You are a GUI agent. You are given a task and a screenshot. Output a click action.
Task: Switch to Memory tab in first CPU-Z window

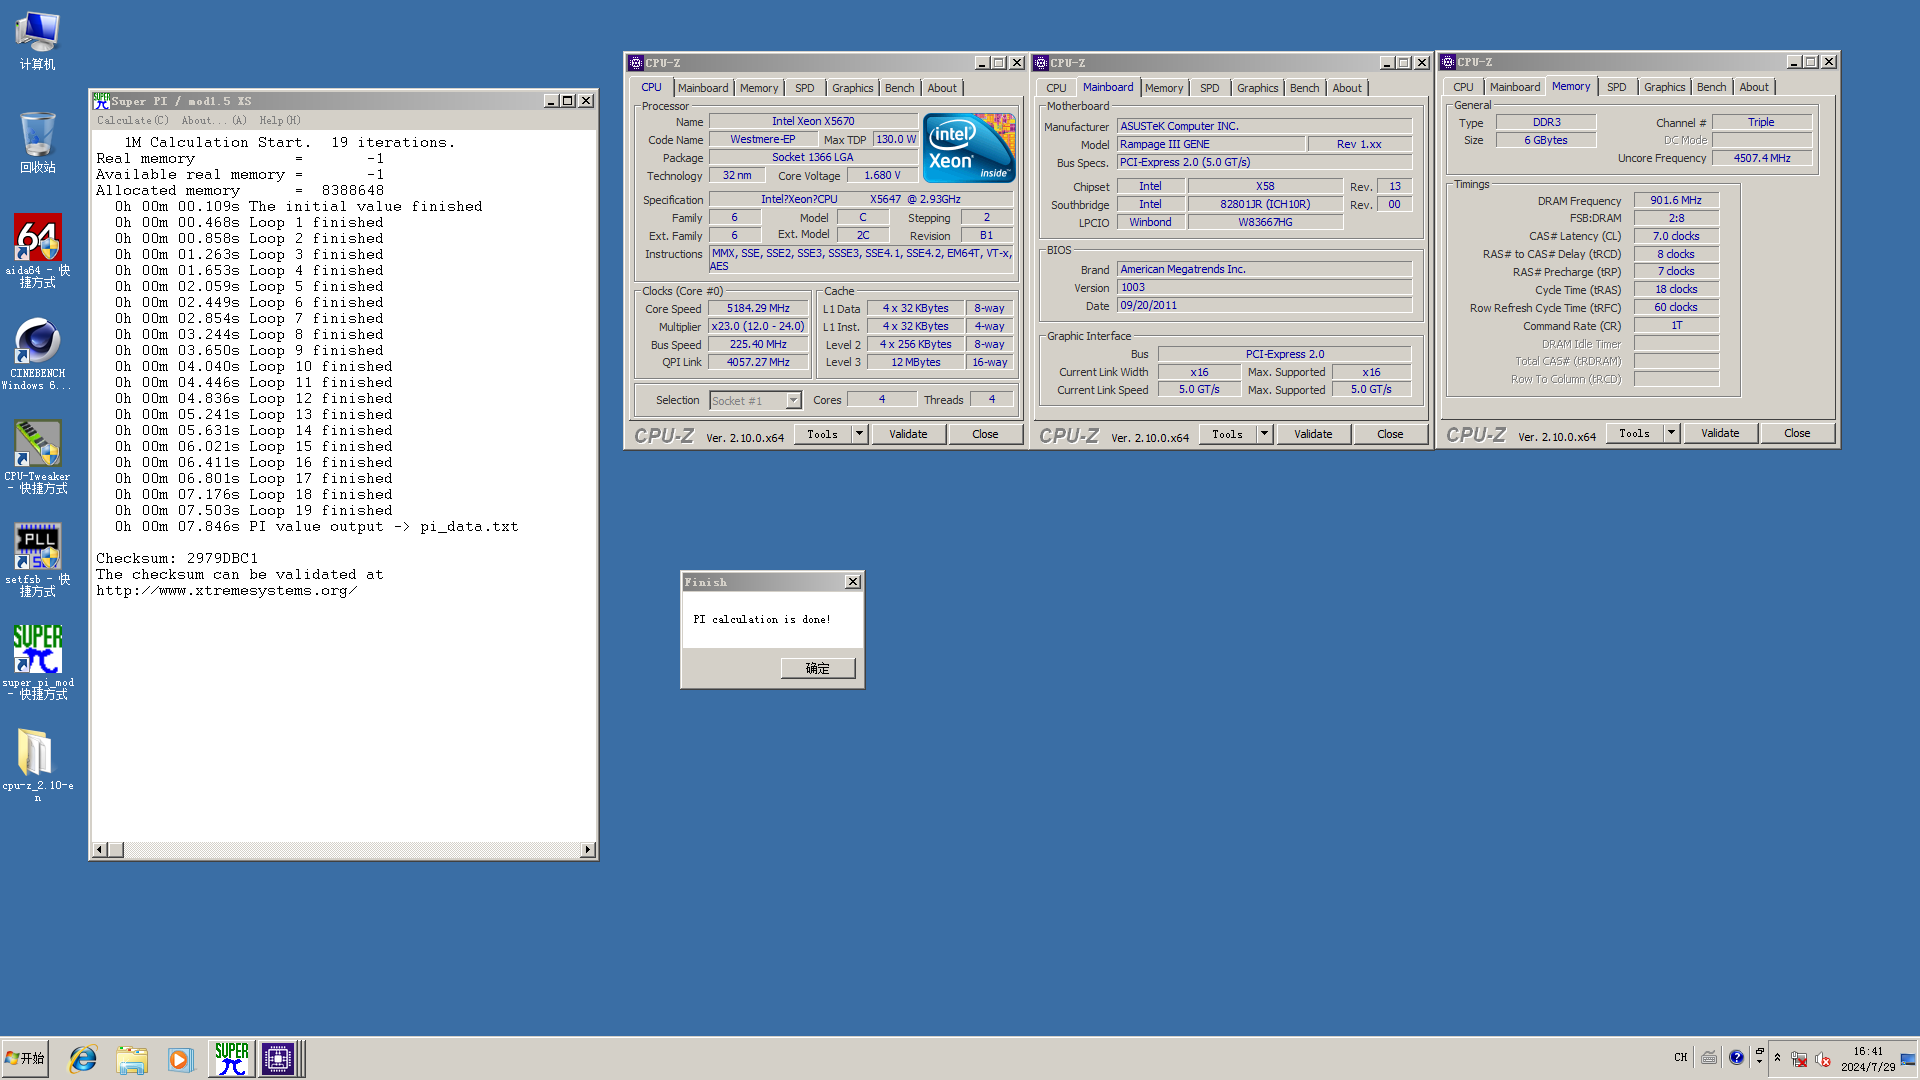point(759,88)
